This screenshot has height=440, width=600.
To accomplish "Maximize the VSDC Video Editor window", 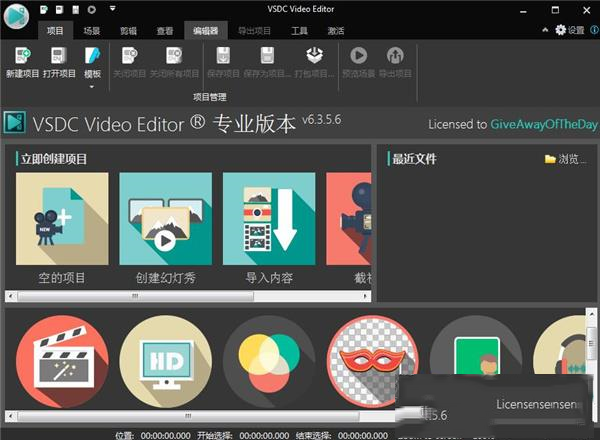I will coord(555,10).
